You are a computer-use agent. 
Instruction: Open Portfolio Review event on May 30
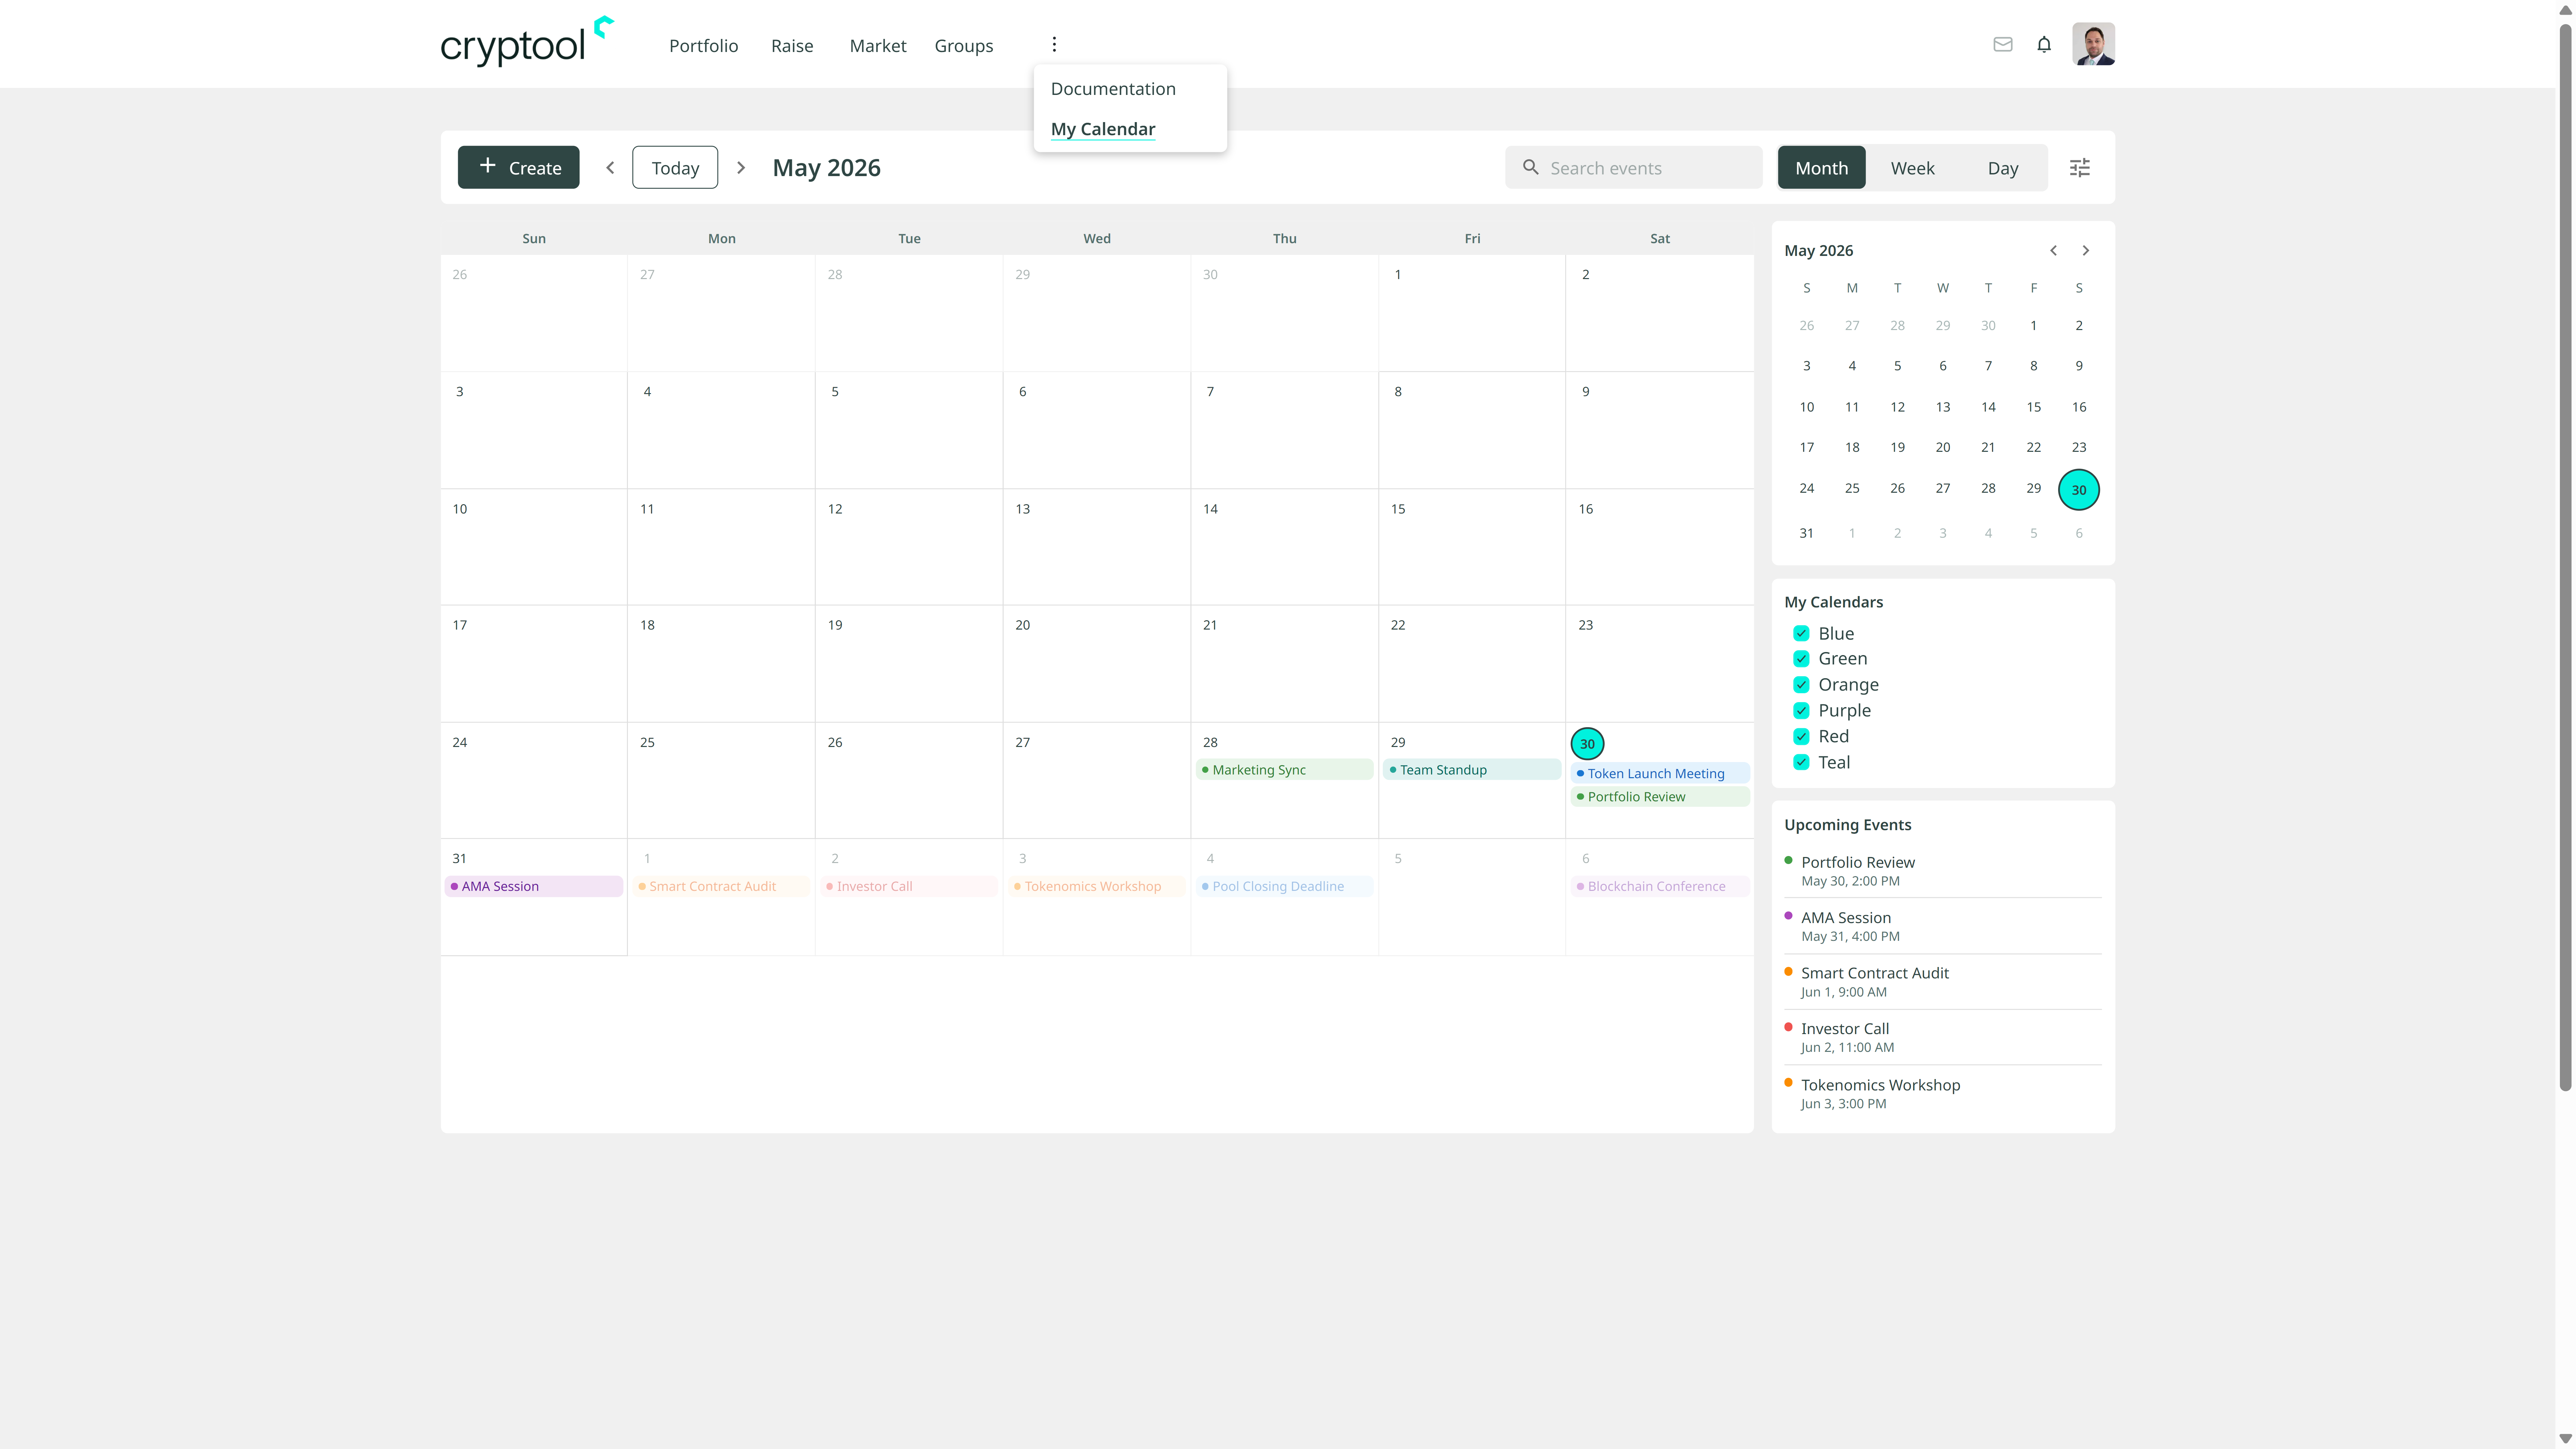tap(1660, 797)
